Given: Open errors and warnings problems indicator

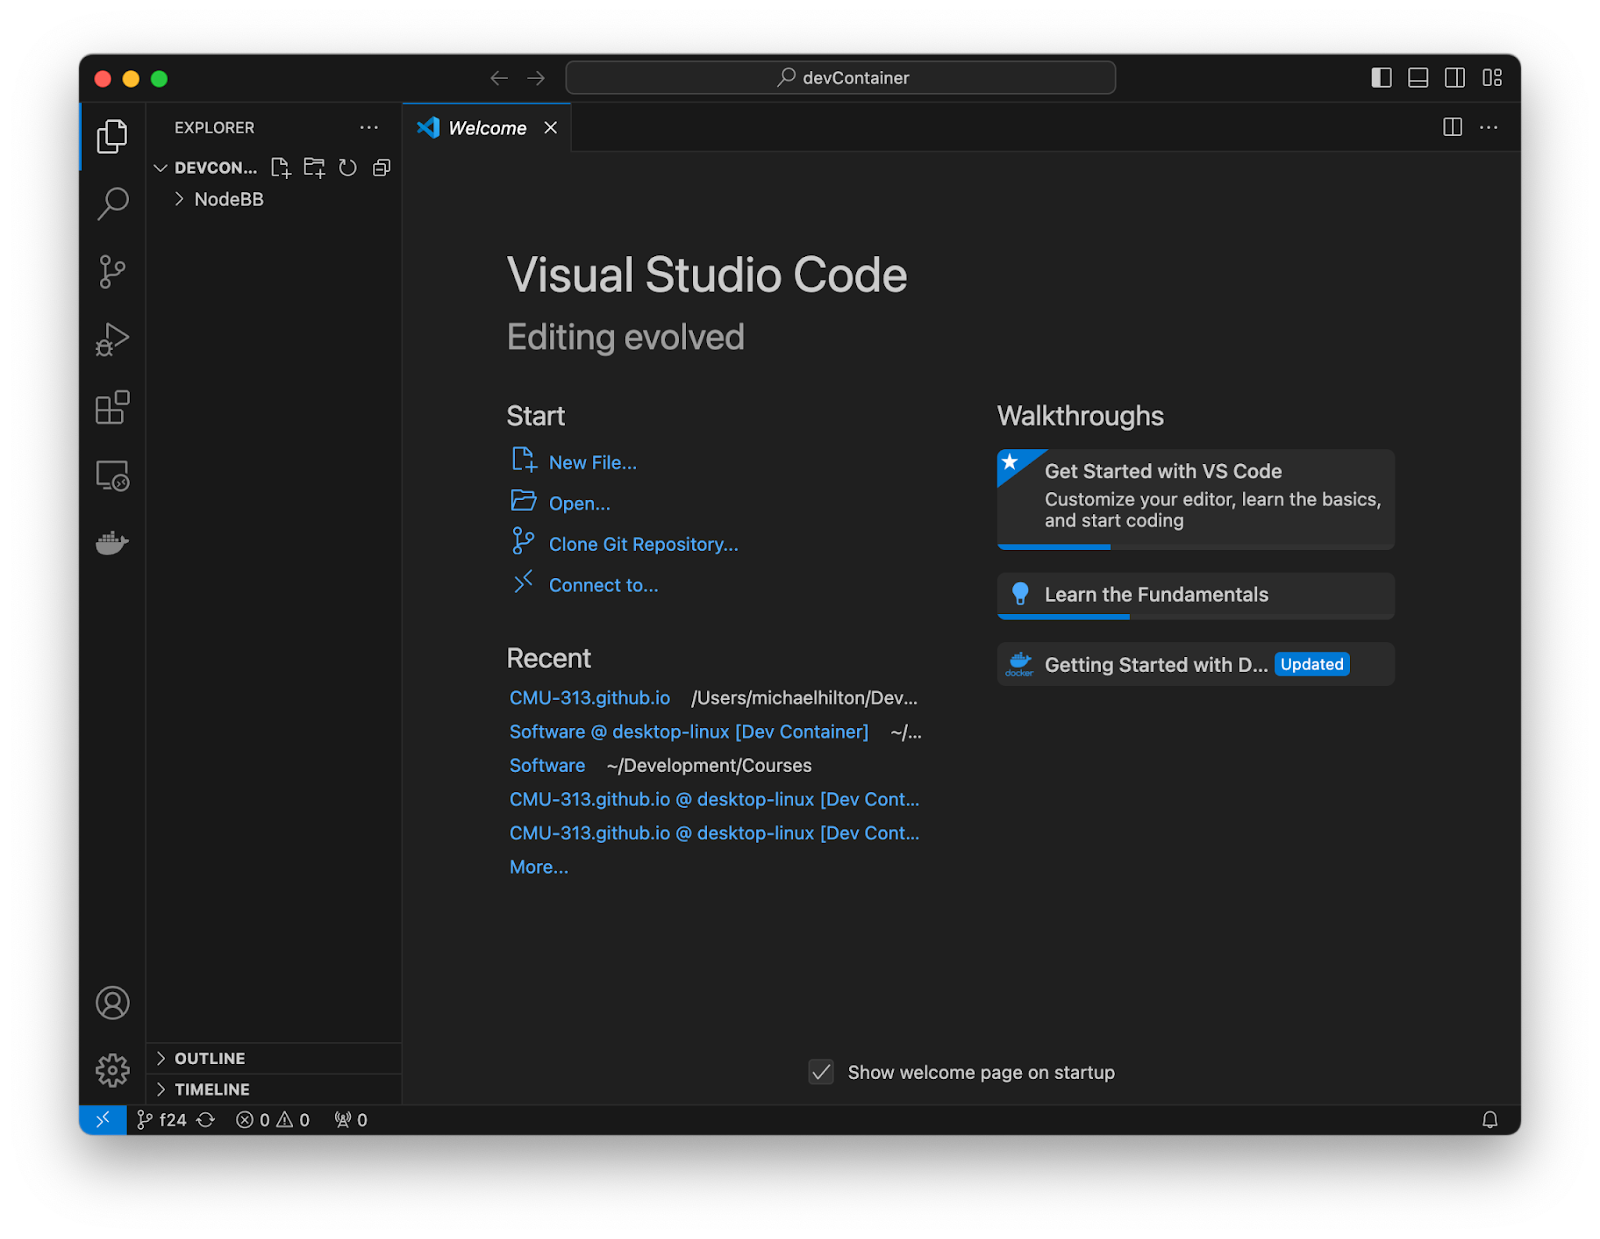Looking at the screenshot, I should point(273,1120).
